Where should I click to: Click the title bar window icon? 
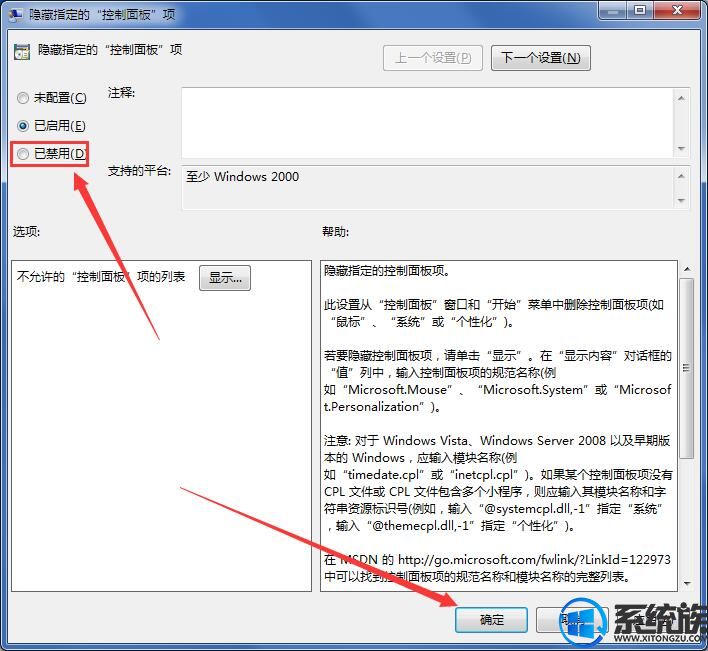[x=15, y=14]
